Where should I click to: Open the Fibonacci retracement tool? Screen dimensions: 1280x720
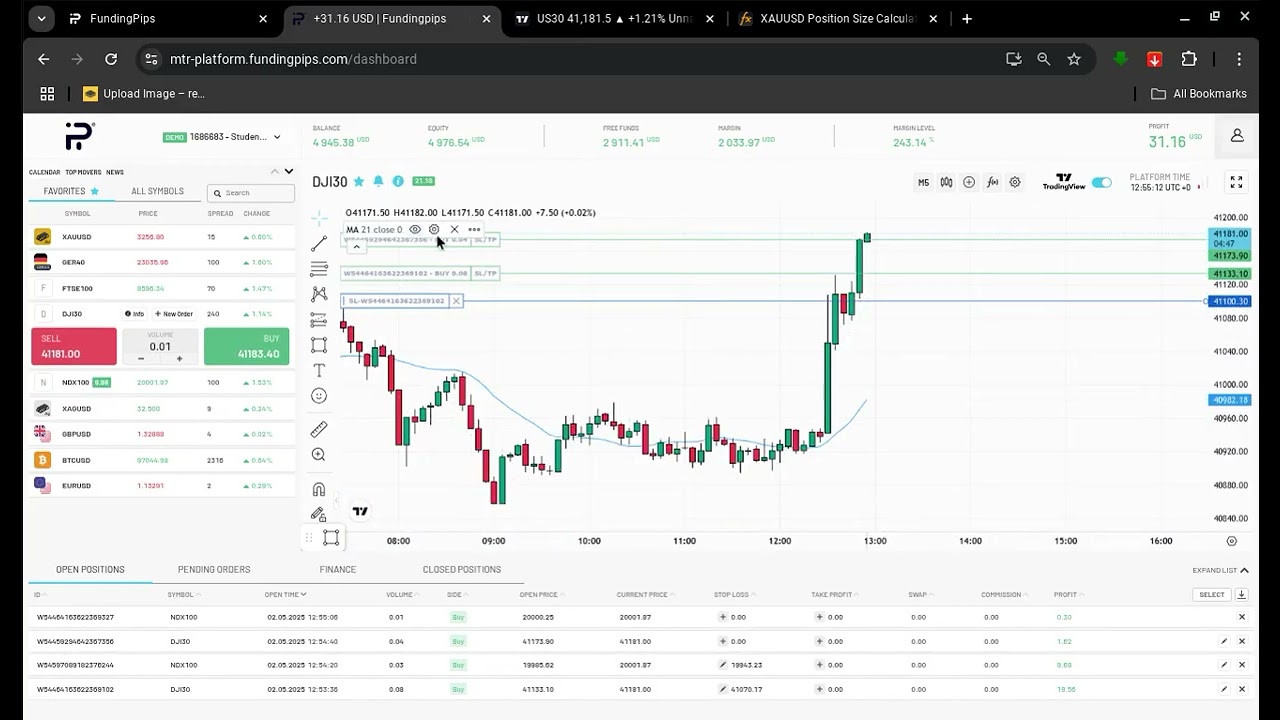319,269
